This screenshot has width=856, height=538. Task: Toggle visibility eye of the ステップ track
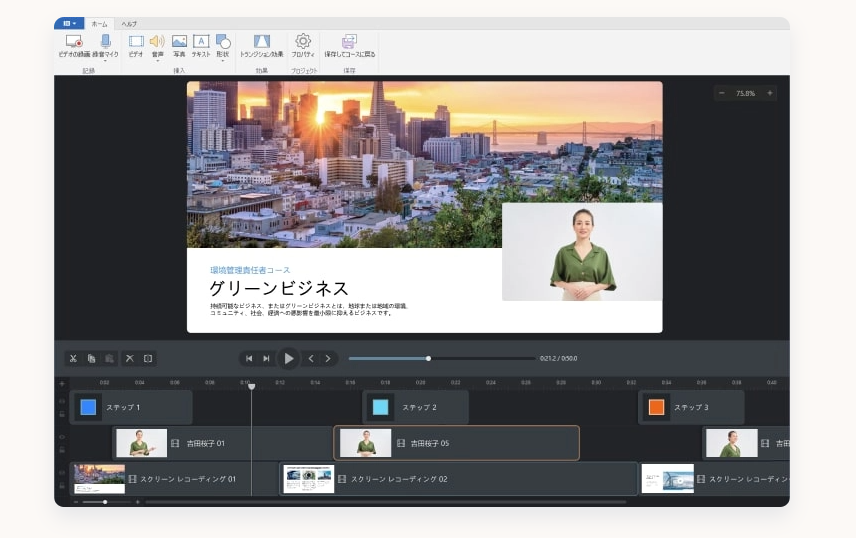point(62,401)
